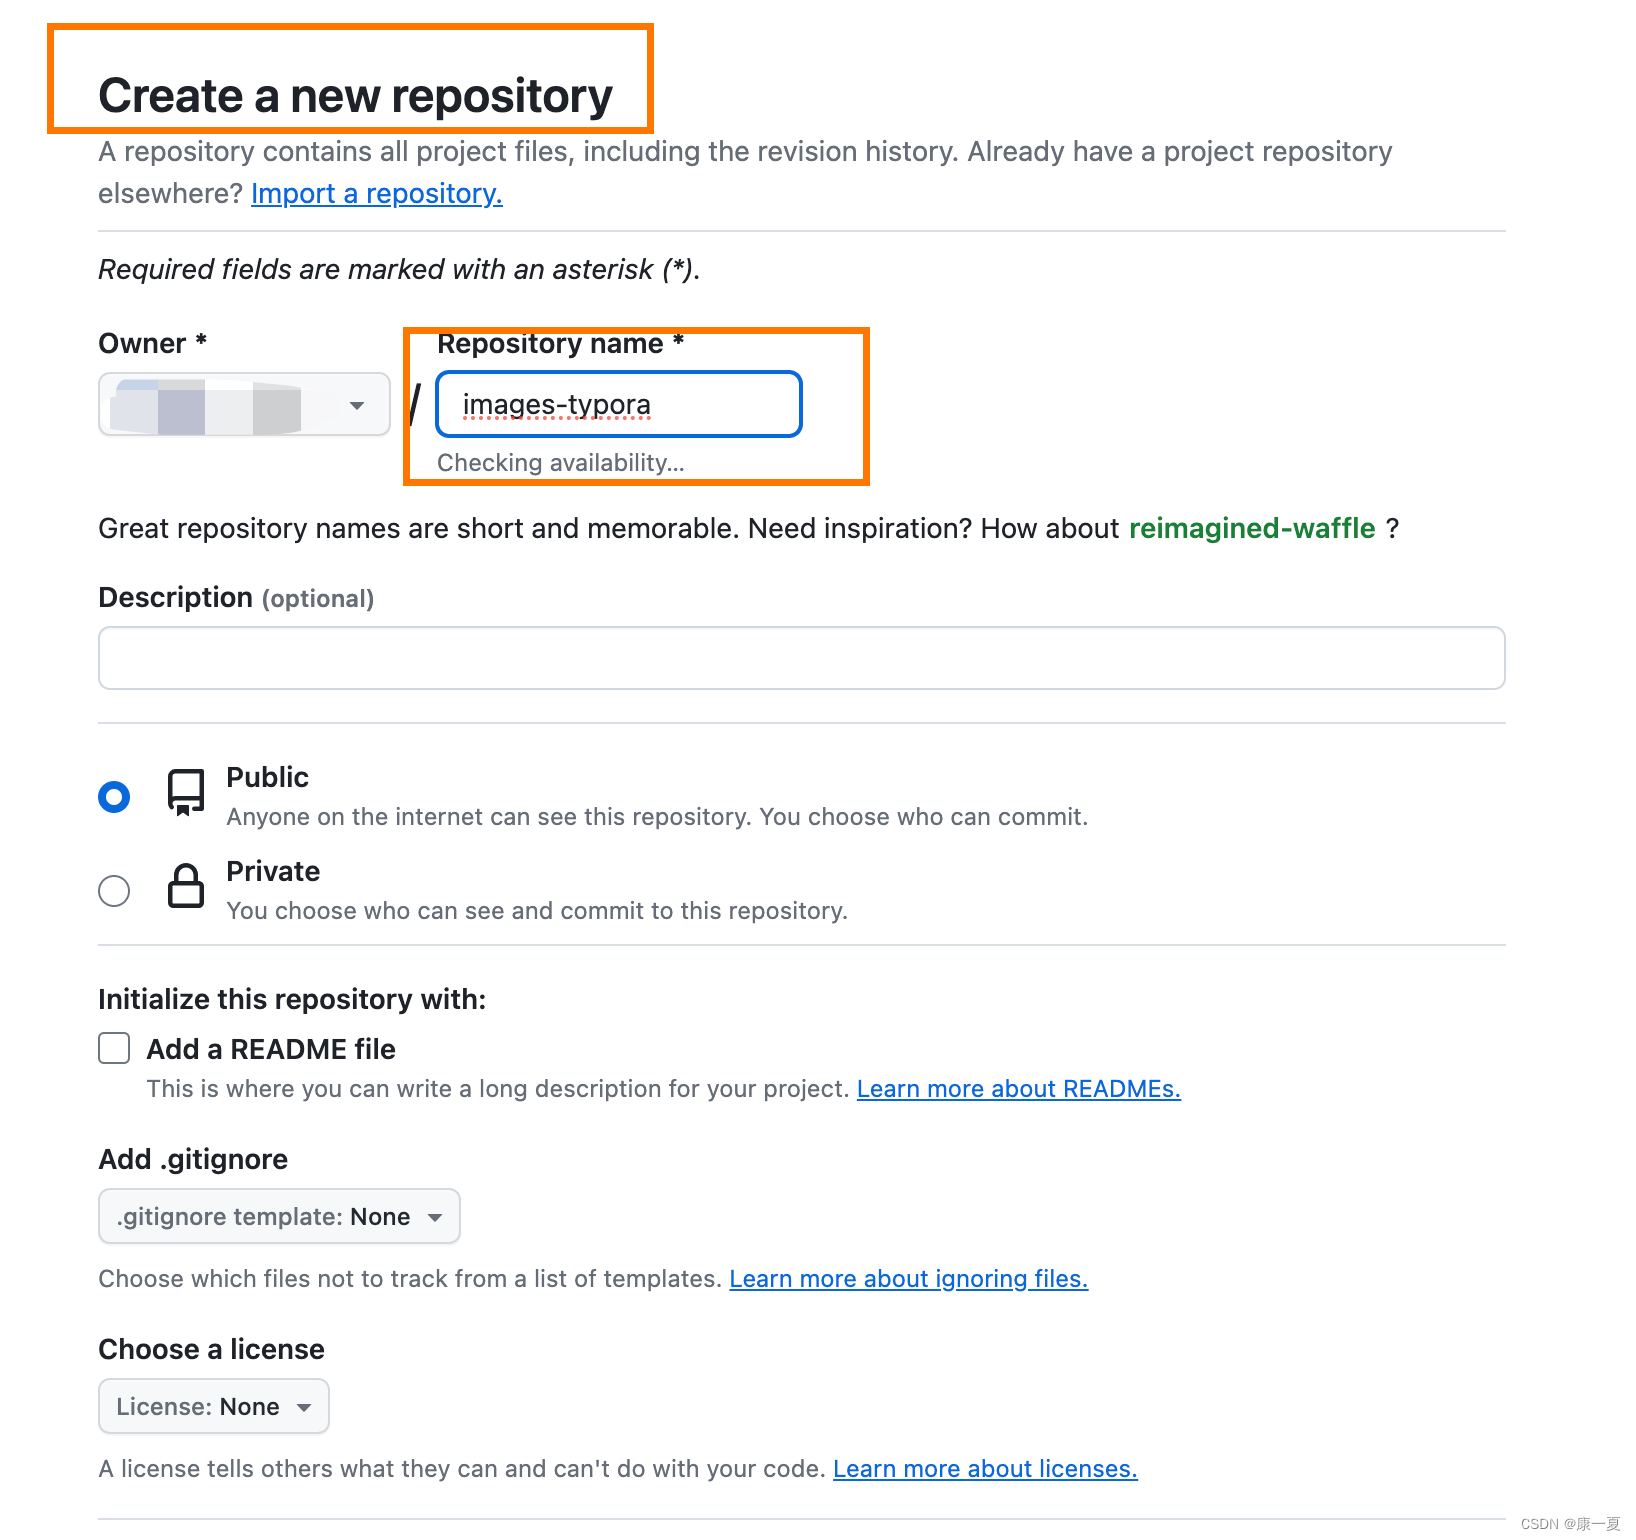
Task: Use suggested name reimagined-waffle
Action: tap(1252, 528)
